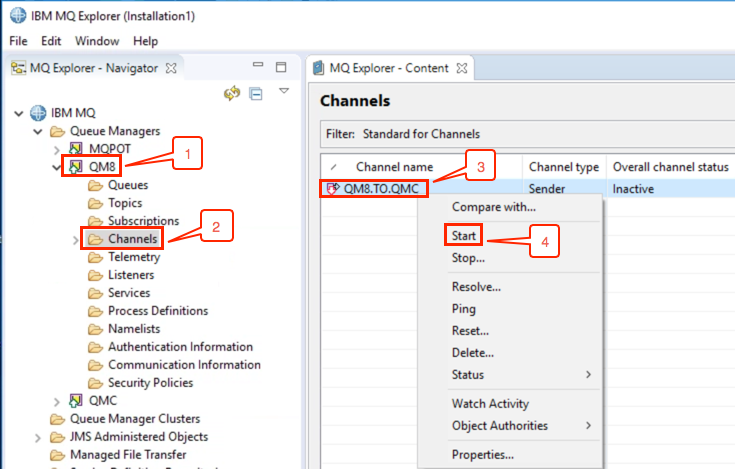Viewport: 735px width, 469px height.
Task: Select the Listeners folder icon
Action: click(95, 275)
